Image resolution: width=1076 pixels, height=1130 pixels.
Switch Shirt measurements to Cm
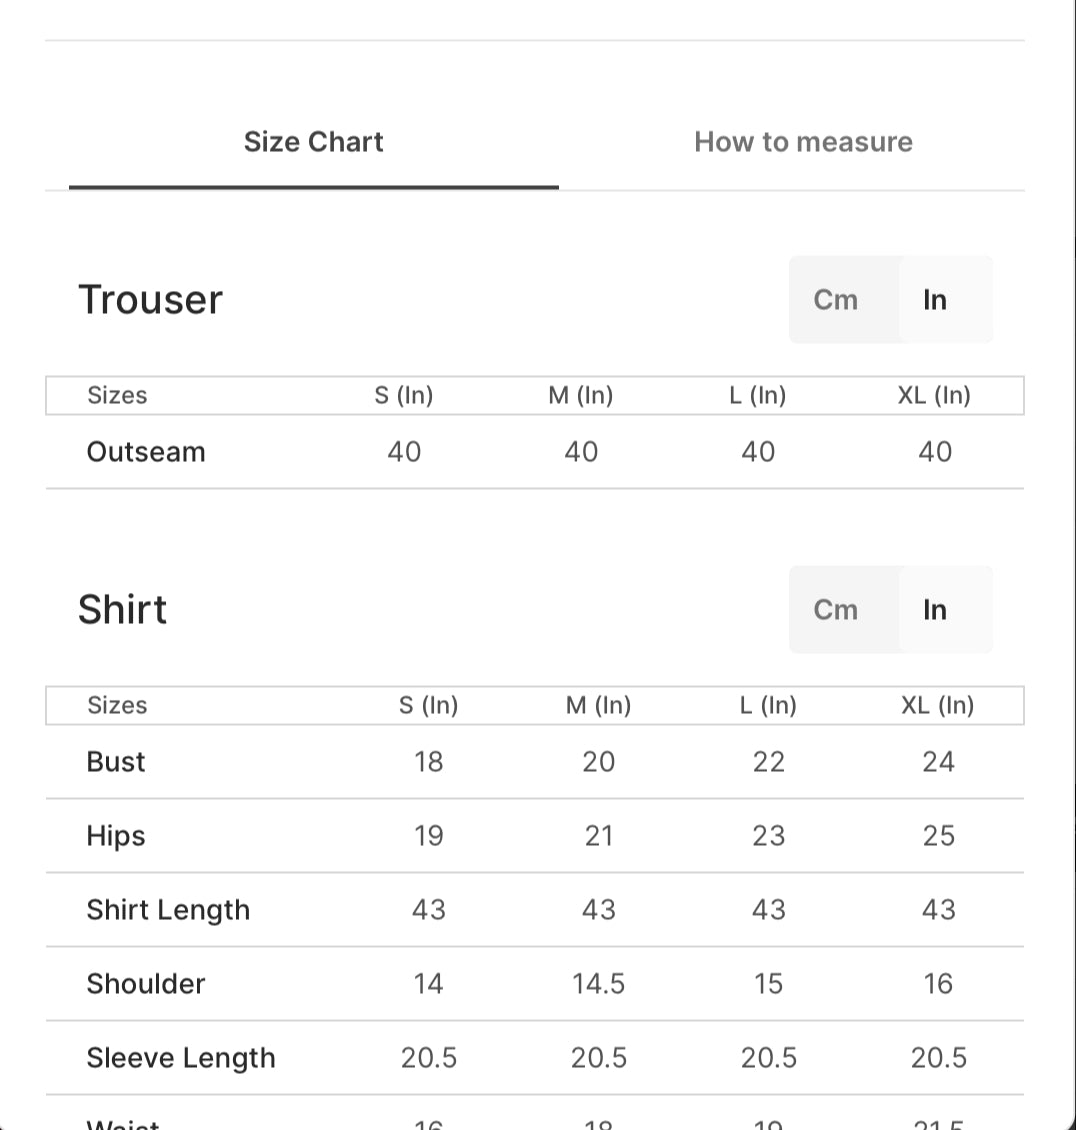(x=835, y=610)
